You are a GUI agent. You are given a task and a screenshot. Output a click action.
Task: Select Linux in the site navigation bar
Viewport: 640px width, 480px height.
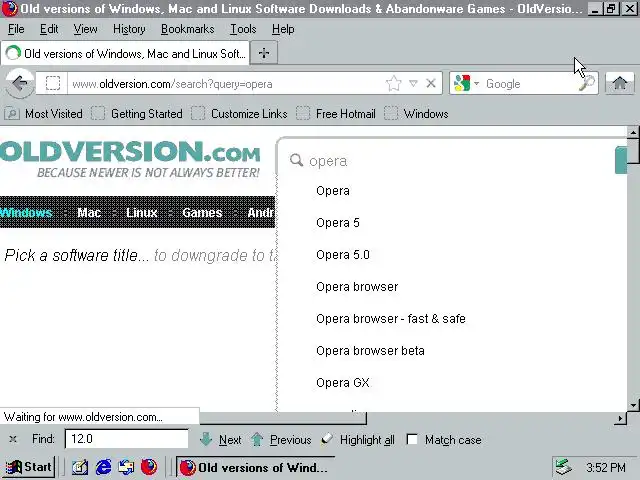pyautogui.click(x=141, y=213)
